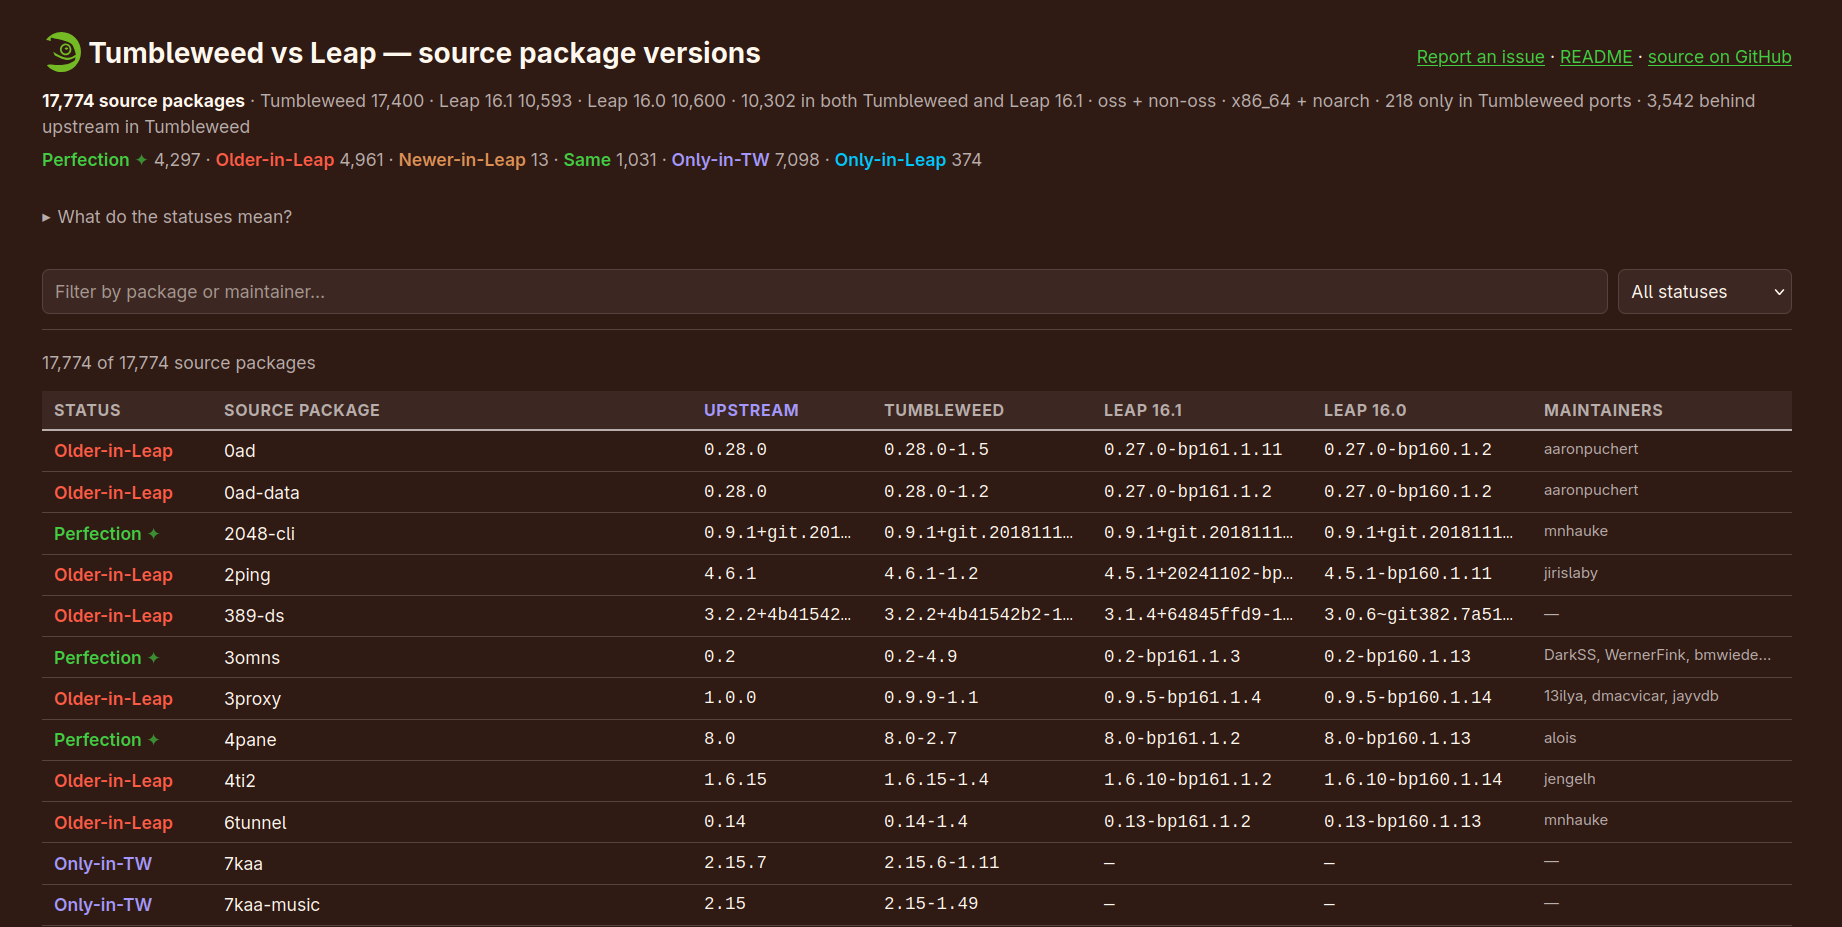Select the 6tunnel package name
Viewport: 1842px width, 927px height.
click(255, 823)
